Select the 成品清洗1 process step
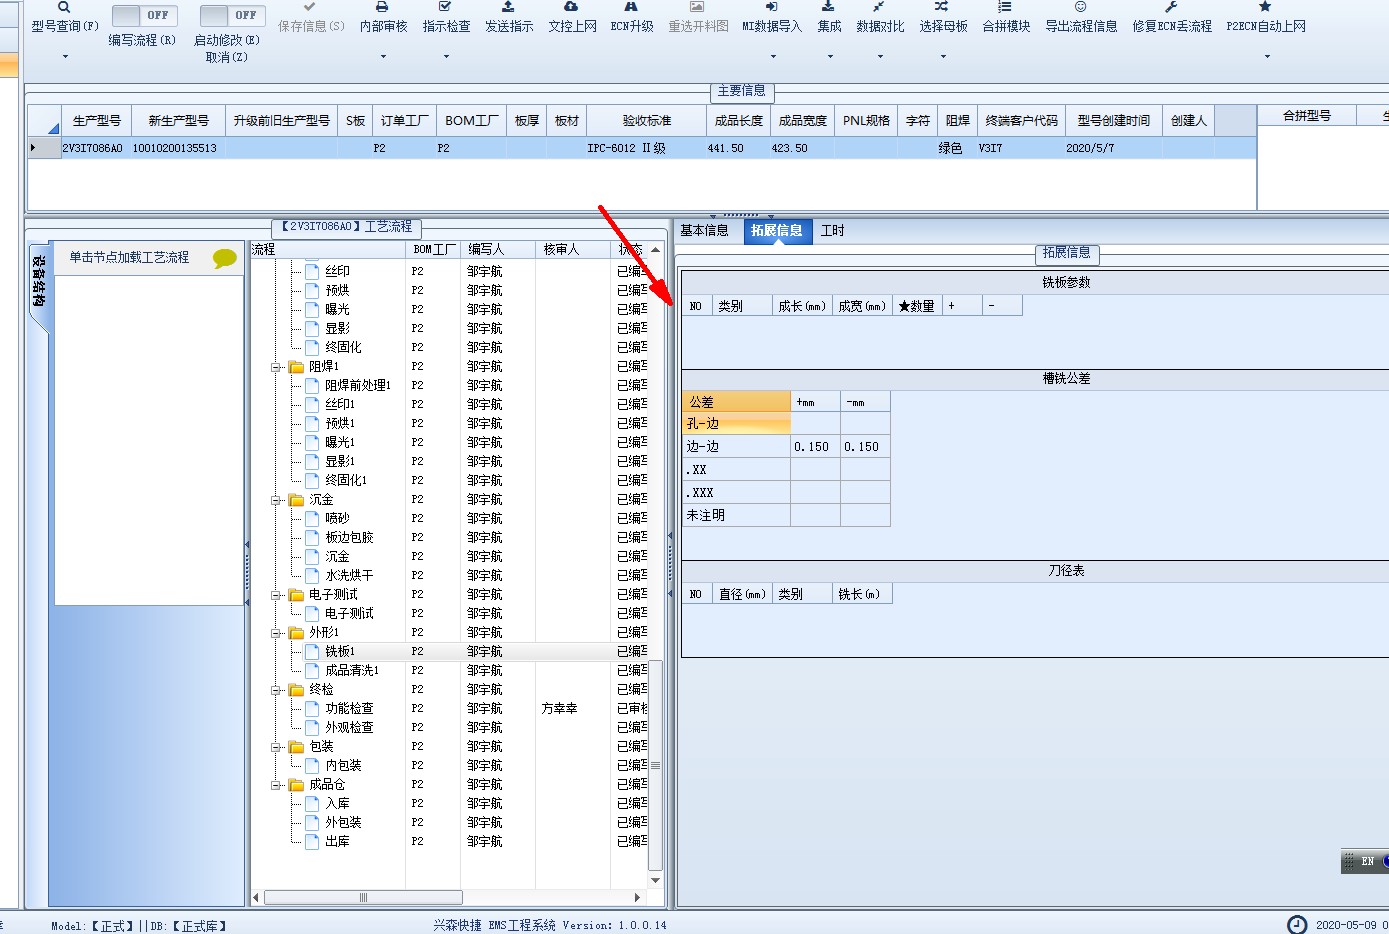This screenshot has width=1389, height=934. coord(352,671)
